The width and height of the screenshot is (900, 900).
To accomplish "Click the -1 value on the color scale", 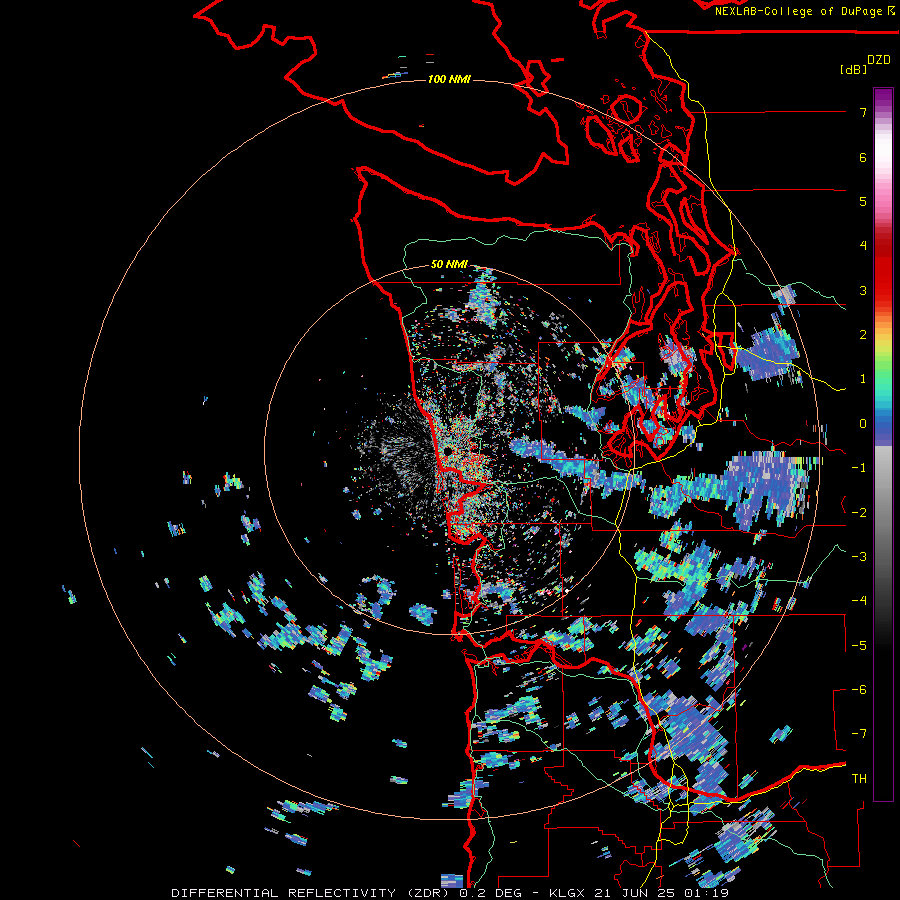I will (859, 468).
